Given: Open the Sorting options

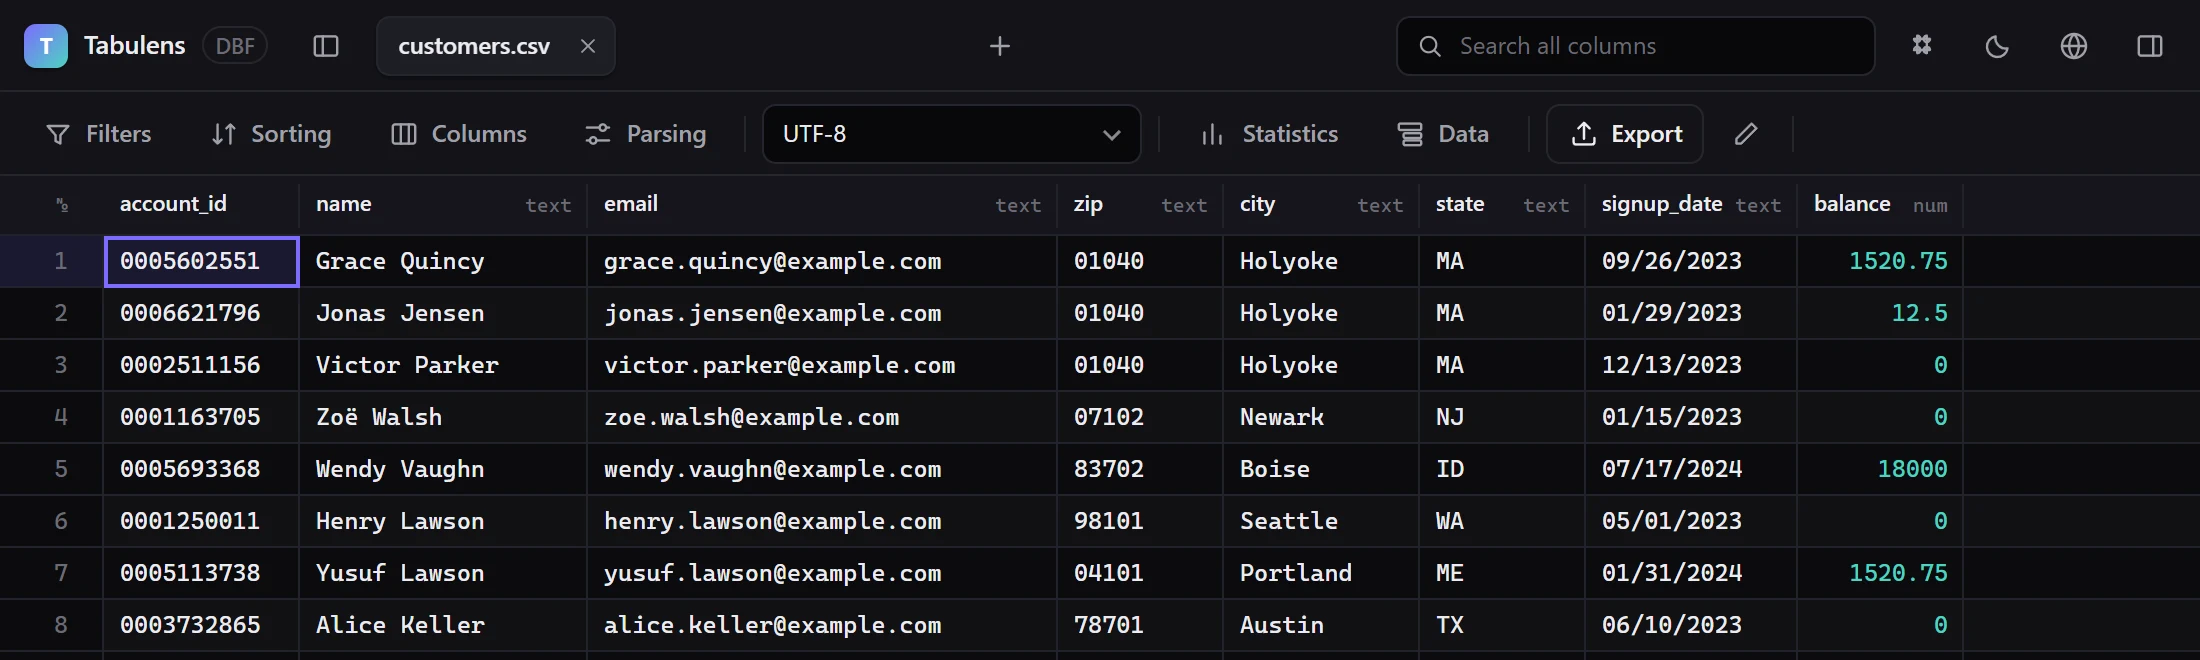Looking at the screenshot, I should pyautogui.click(x=271, y=134).
